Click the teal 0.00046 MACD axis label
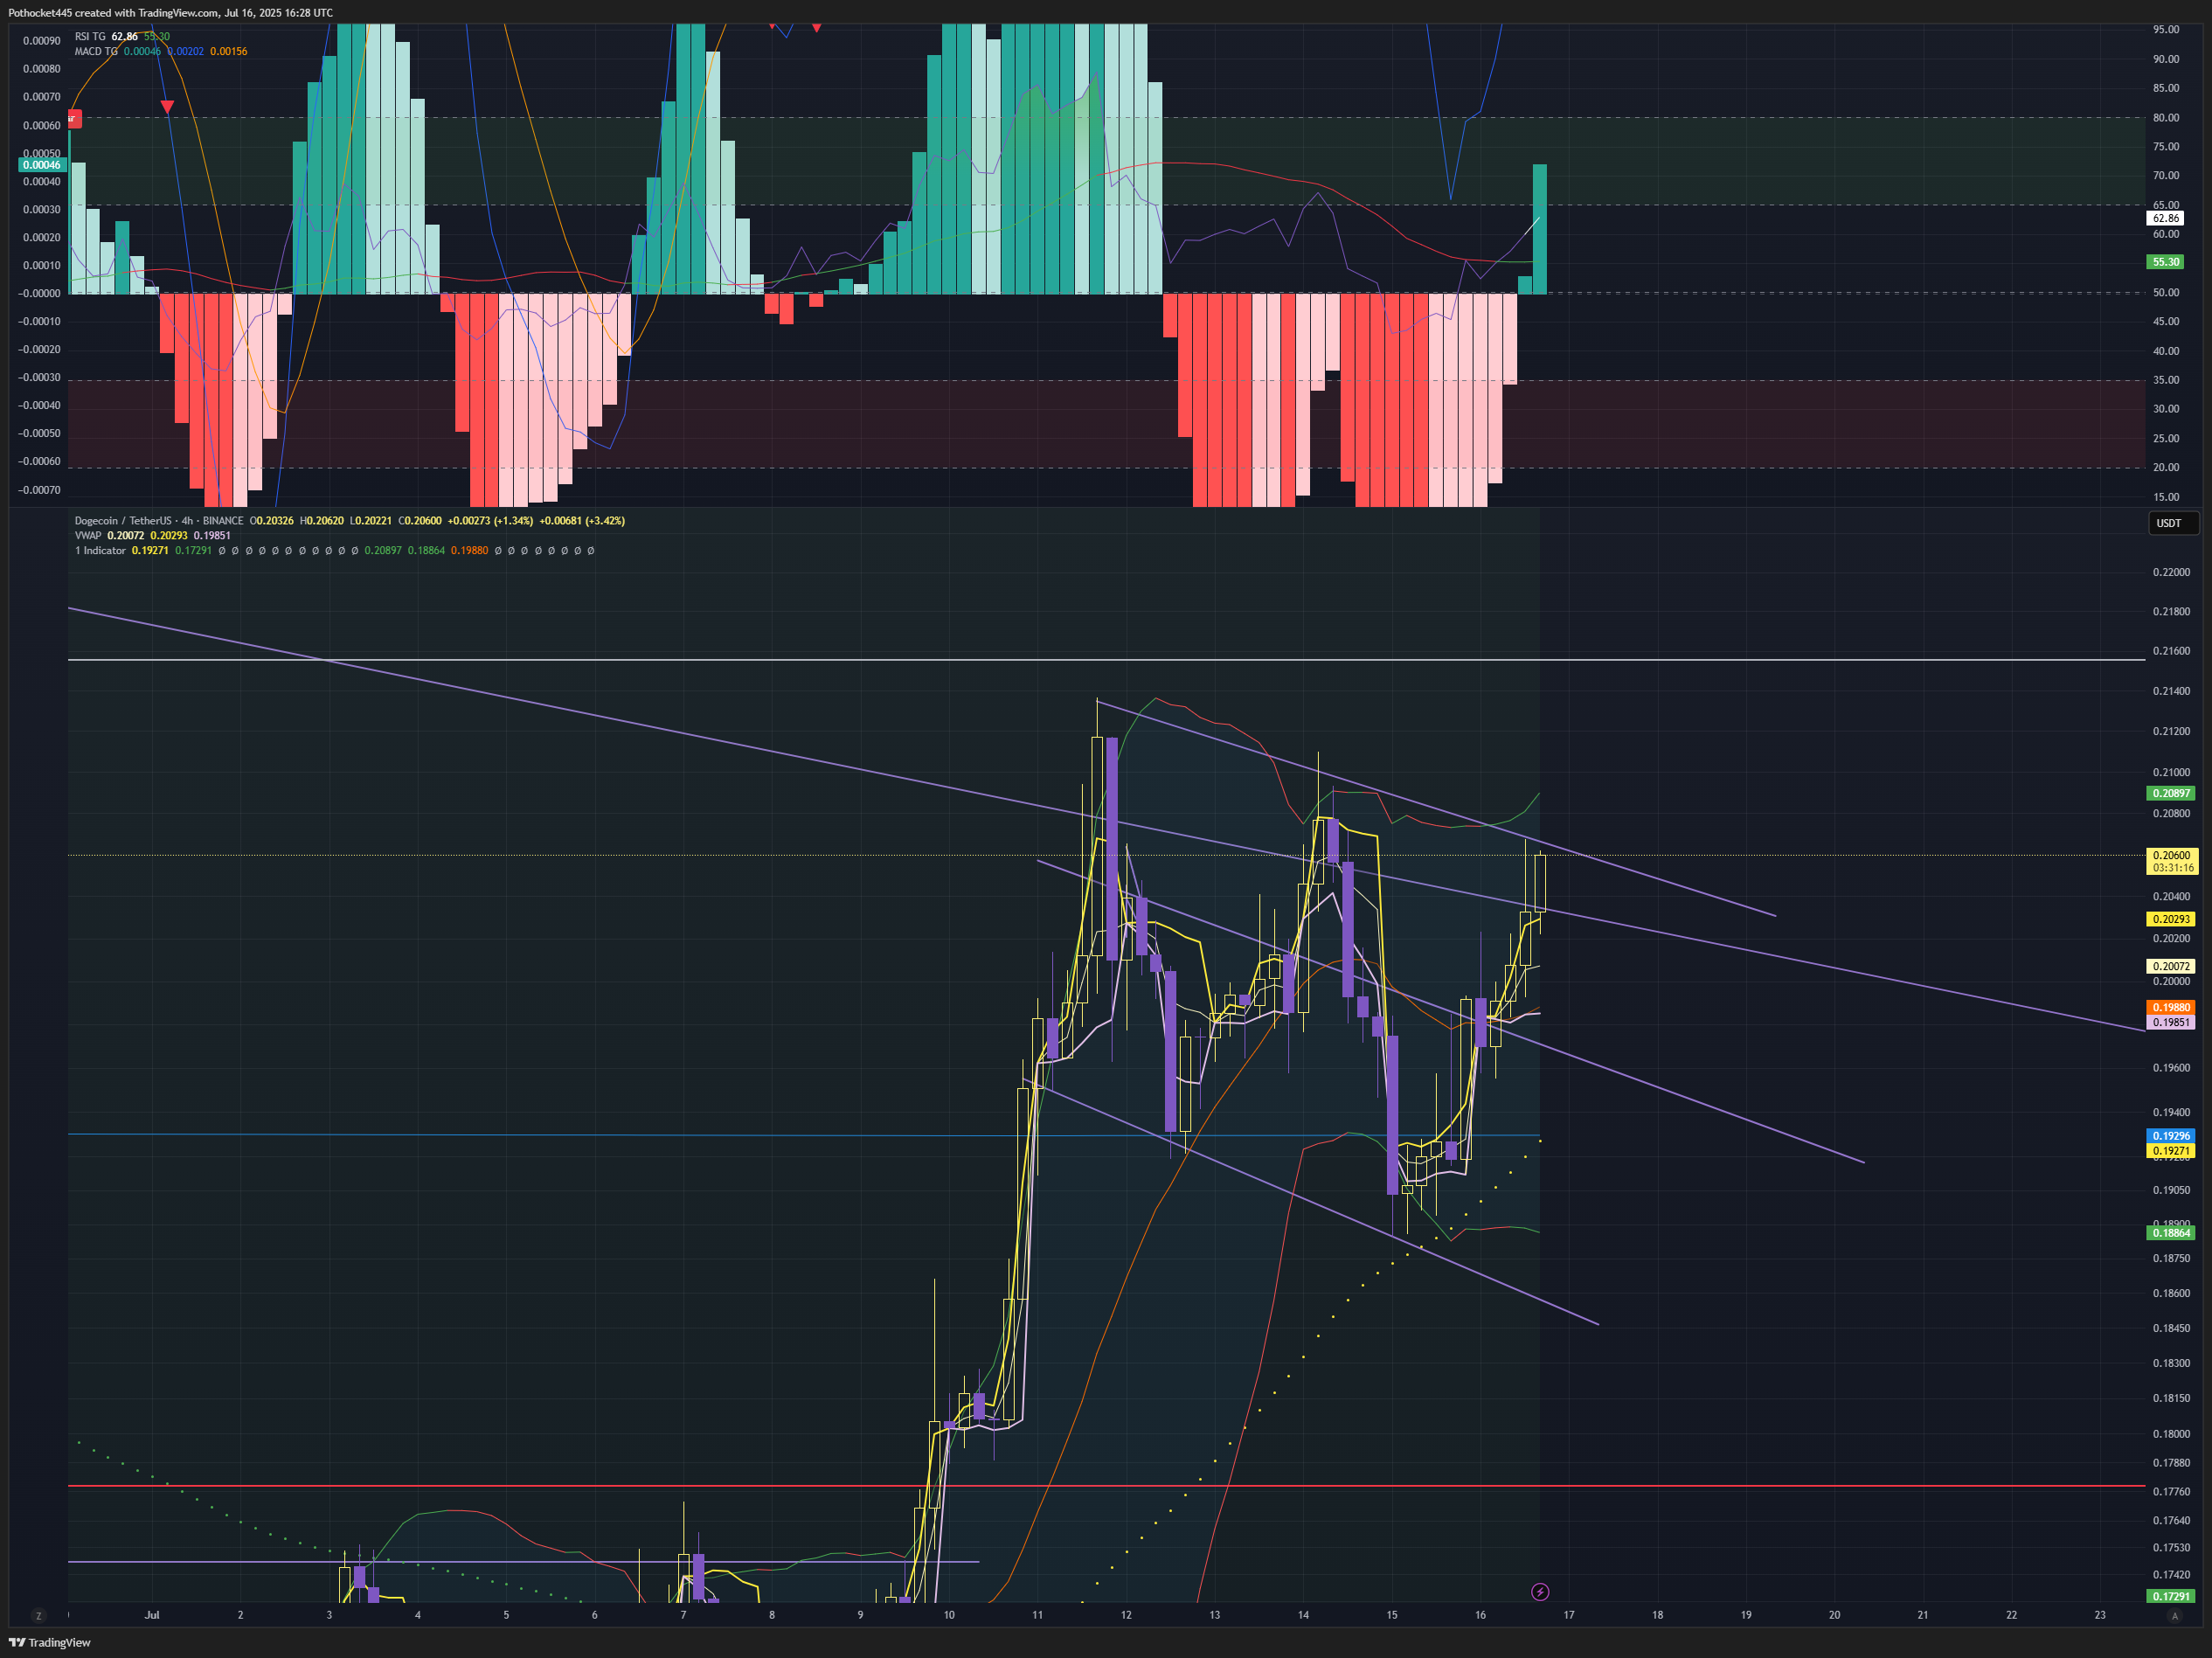The width and height of the screenshot is (2212, 1658). [42, 165]
